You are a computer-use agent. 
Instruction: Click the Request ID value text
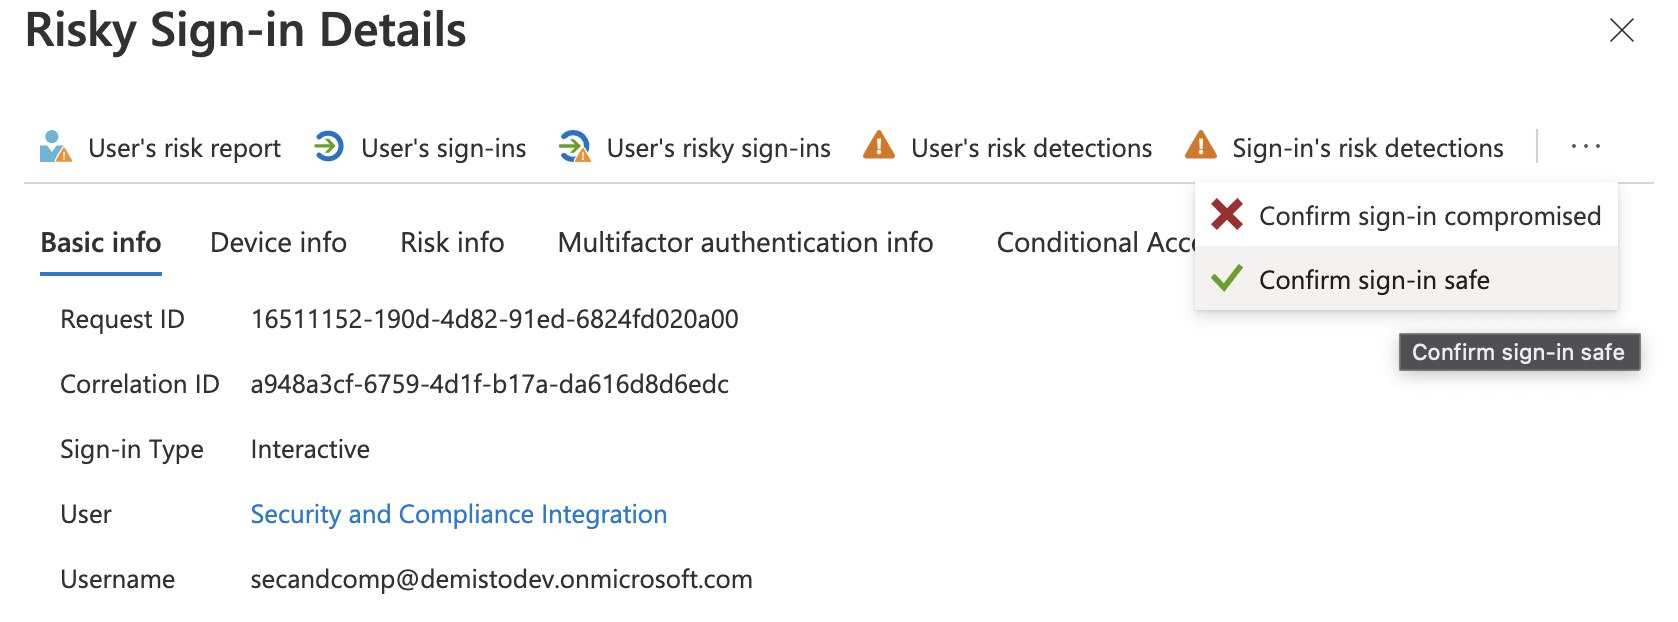click(x=494, y=319)
